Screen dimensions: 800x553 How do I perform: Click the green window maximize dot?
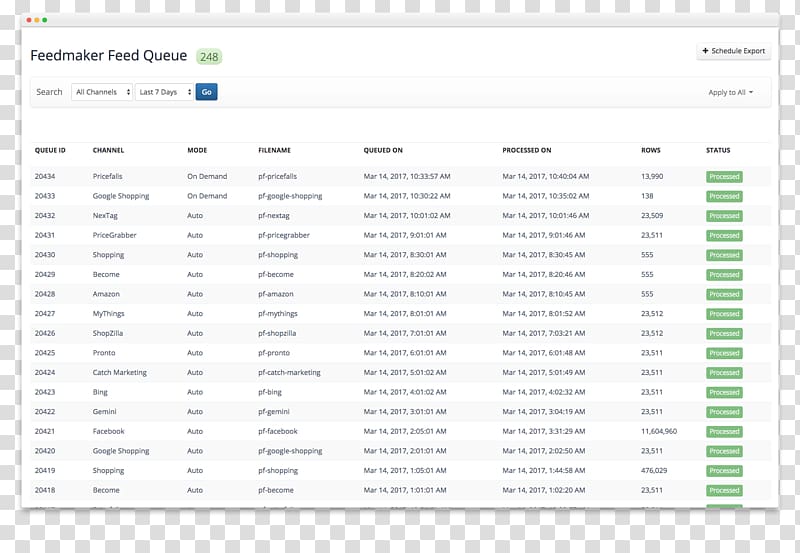[x=45, y=20]
